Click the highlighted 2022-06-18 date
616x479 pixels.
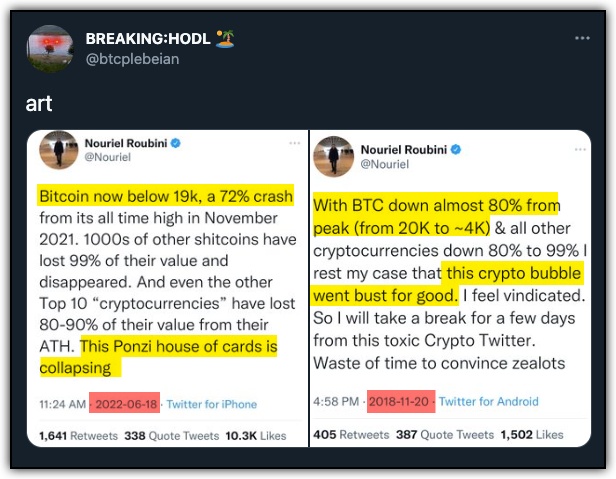pyautogui.click(x=125, y=403)
